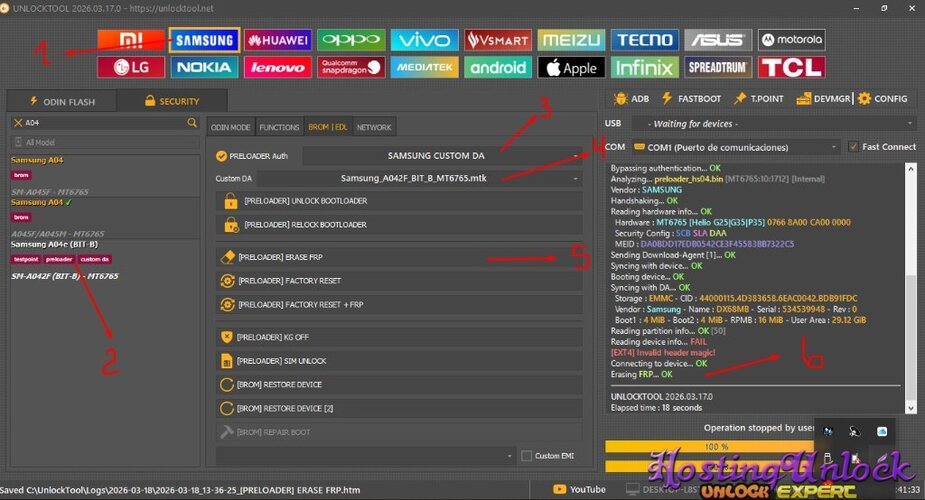This screenshot has width=925, height=500.
Task: Open the Config settings
Action: [883, 99]
